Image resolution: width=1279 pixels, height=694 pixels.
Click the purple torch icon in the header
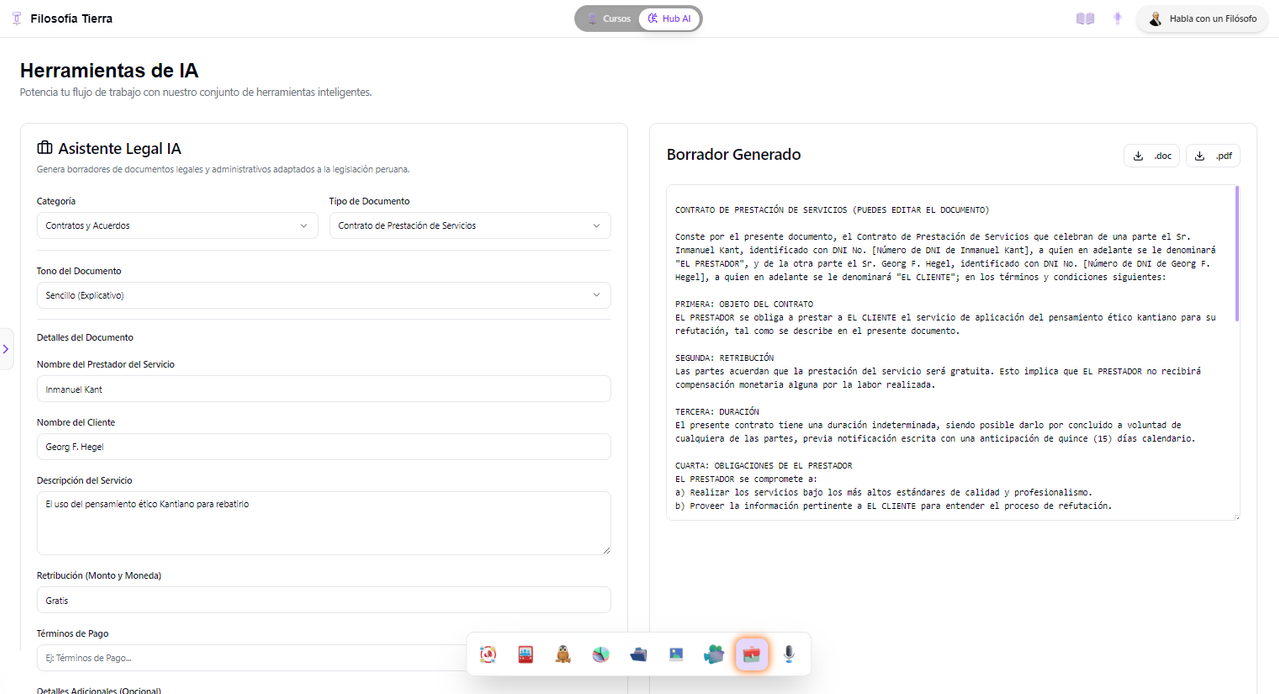click(x=1117, y=19)
